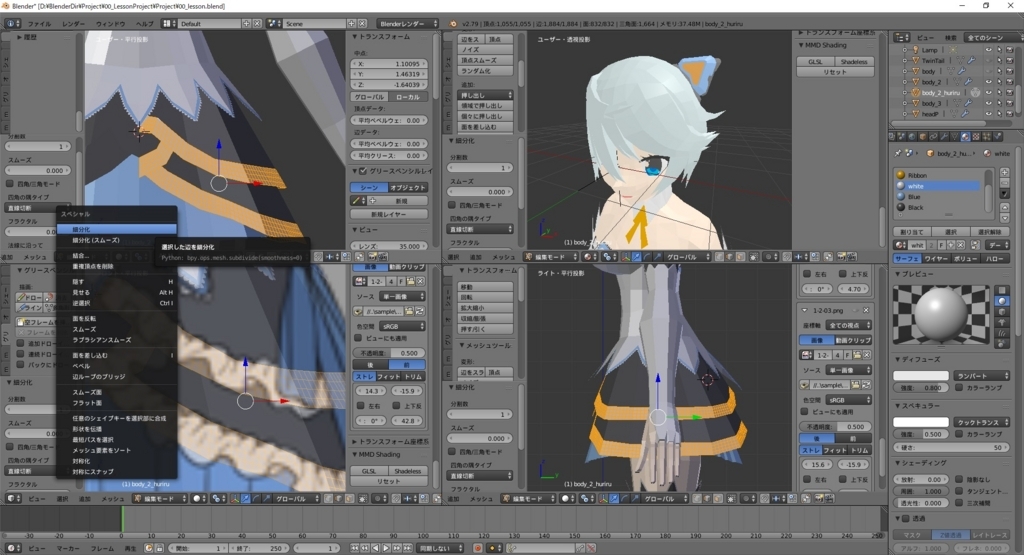
Task: Click the scene browse icon next to Scene
Action: click(x=275, y=24)
